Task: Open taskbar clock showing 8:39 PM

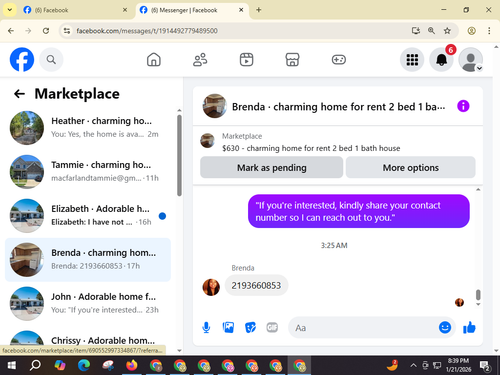Action: coord(459,365)
